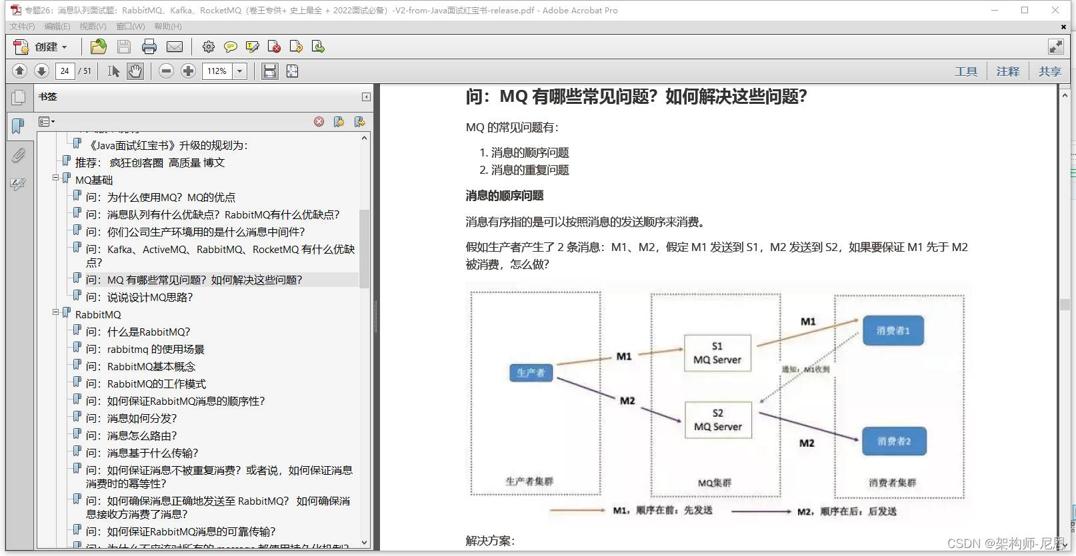Choose the Select text cursor tool
Screen dimensions: 1076x556
114,71
